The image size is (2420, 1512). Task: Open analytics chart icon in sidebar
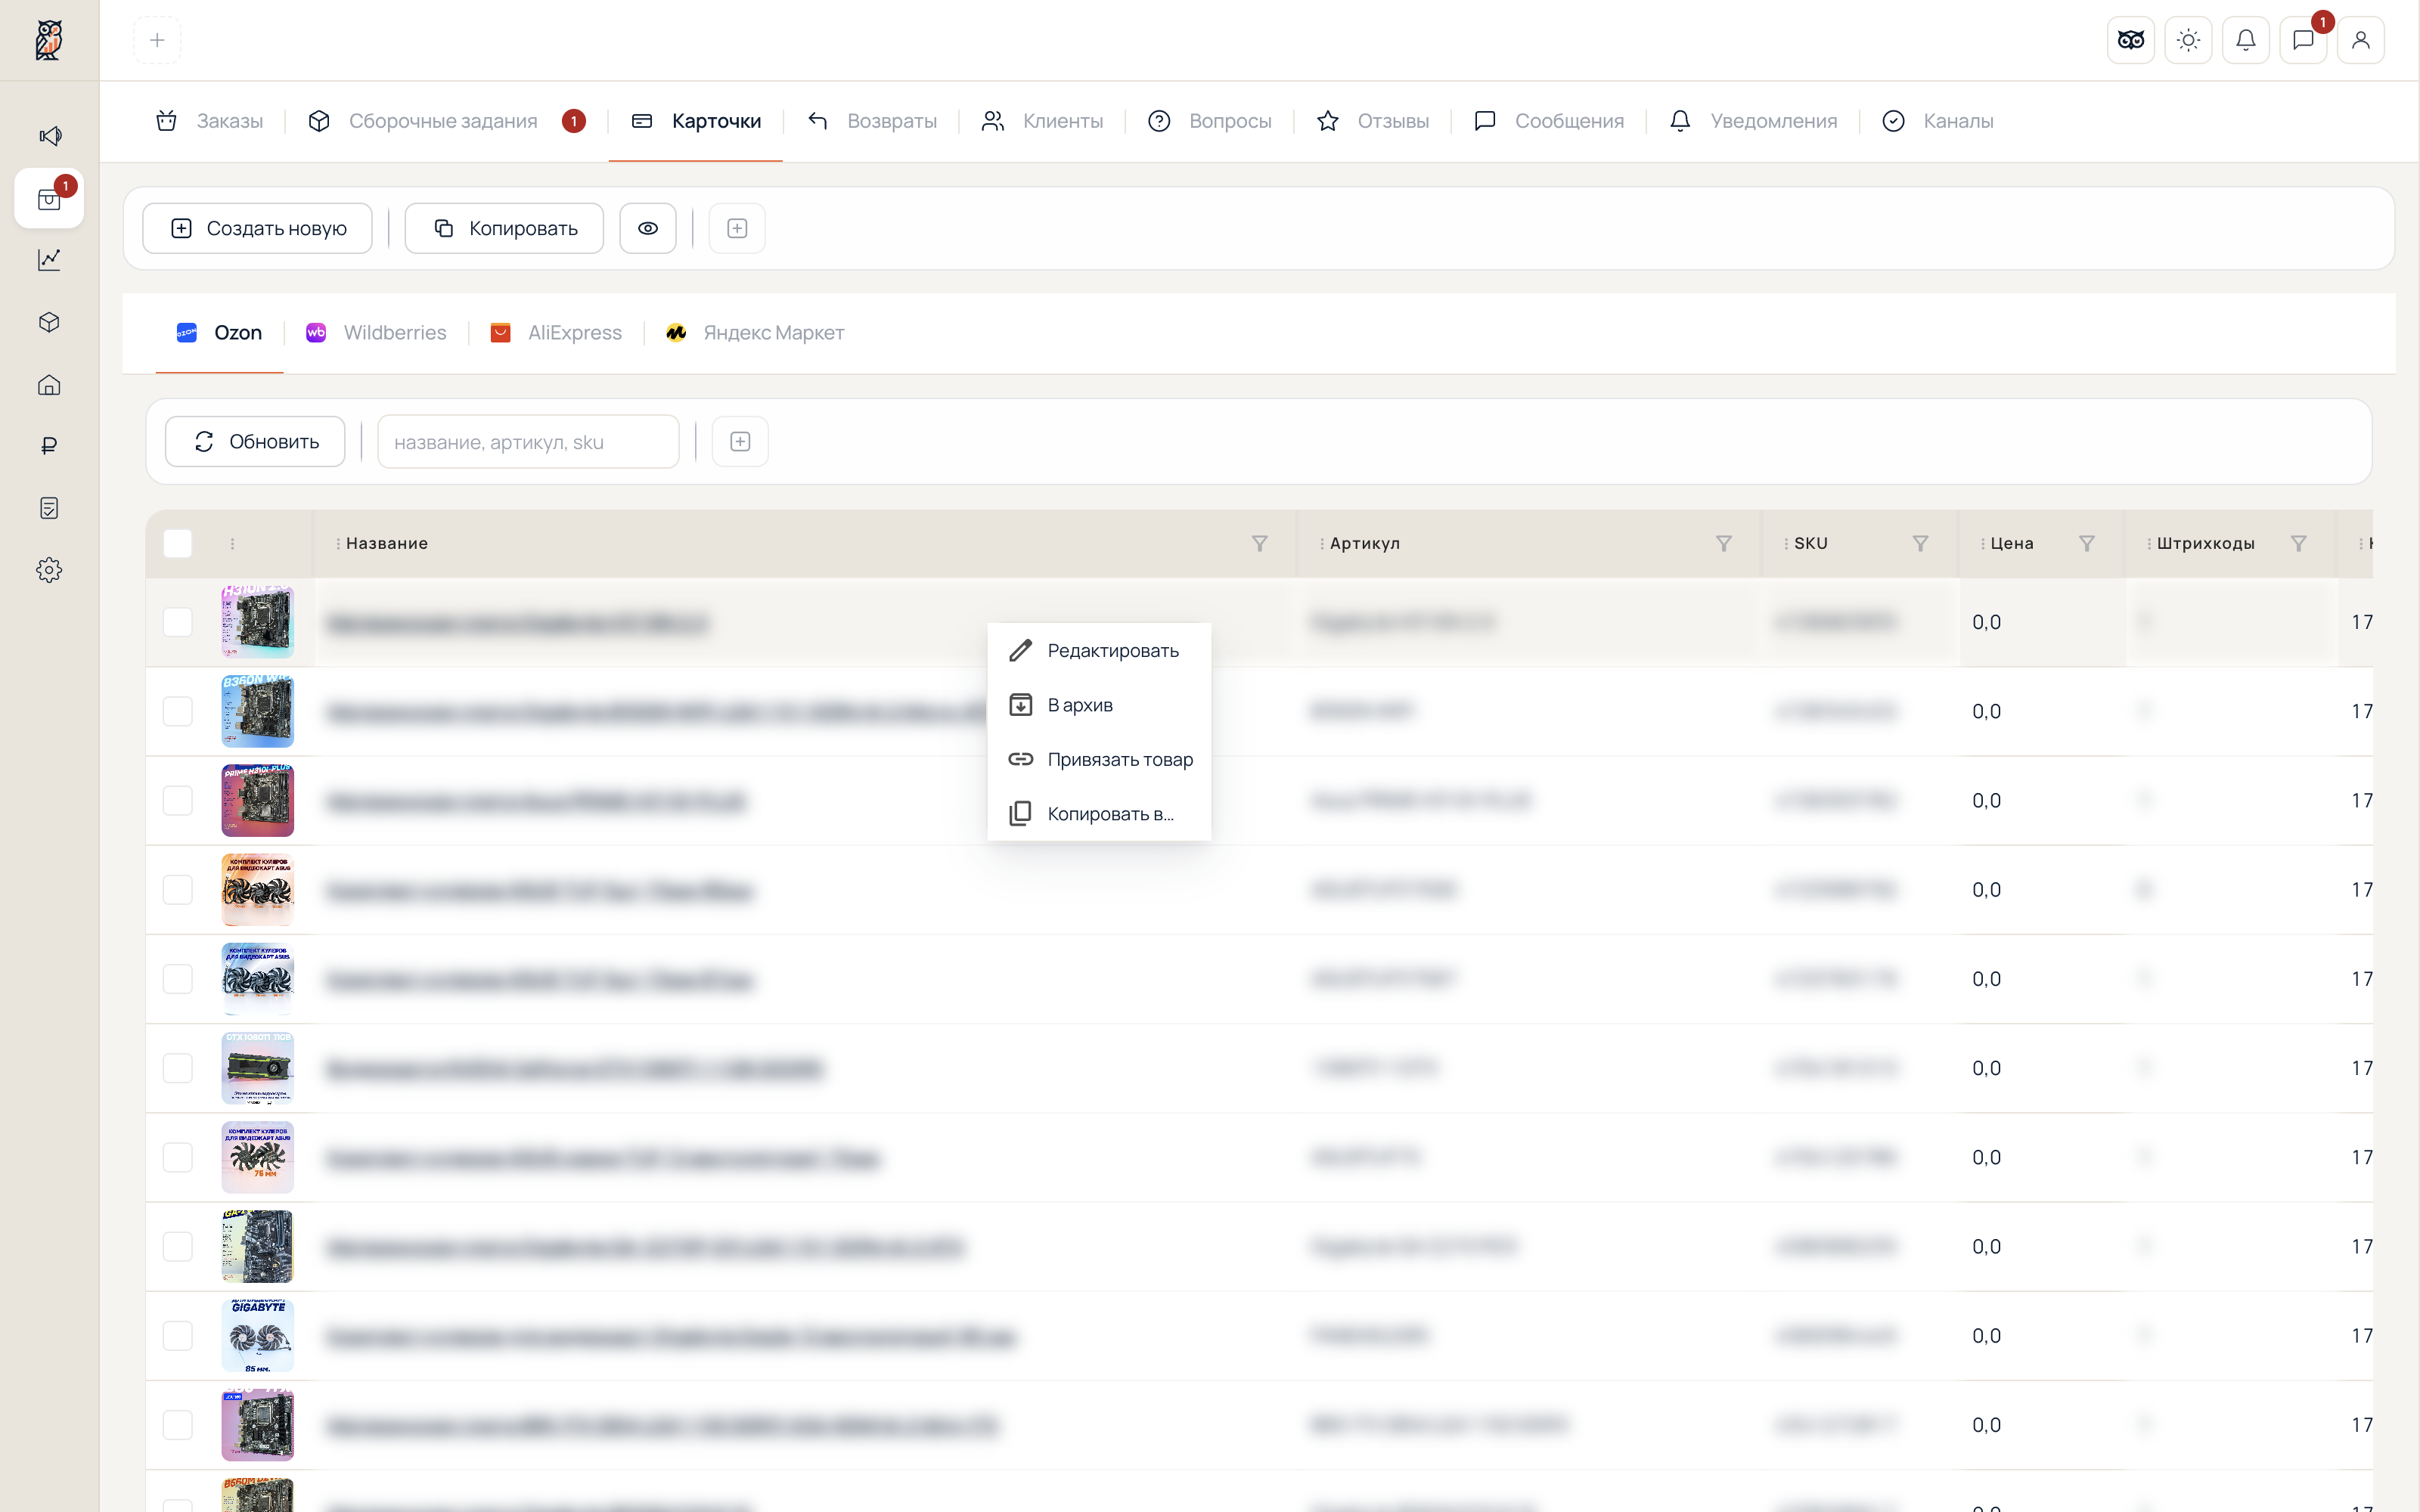pos(49,260)
